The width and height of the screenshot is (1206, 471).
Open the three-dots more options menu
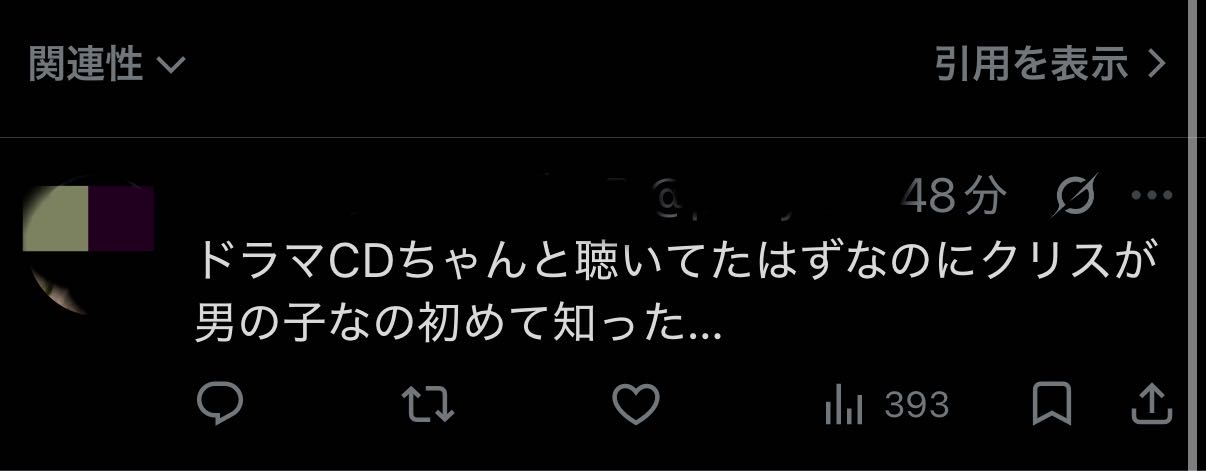coord(1150,197)
